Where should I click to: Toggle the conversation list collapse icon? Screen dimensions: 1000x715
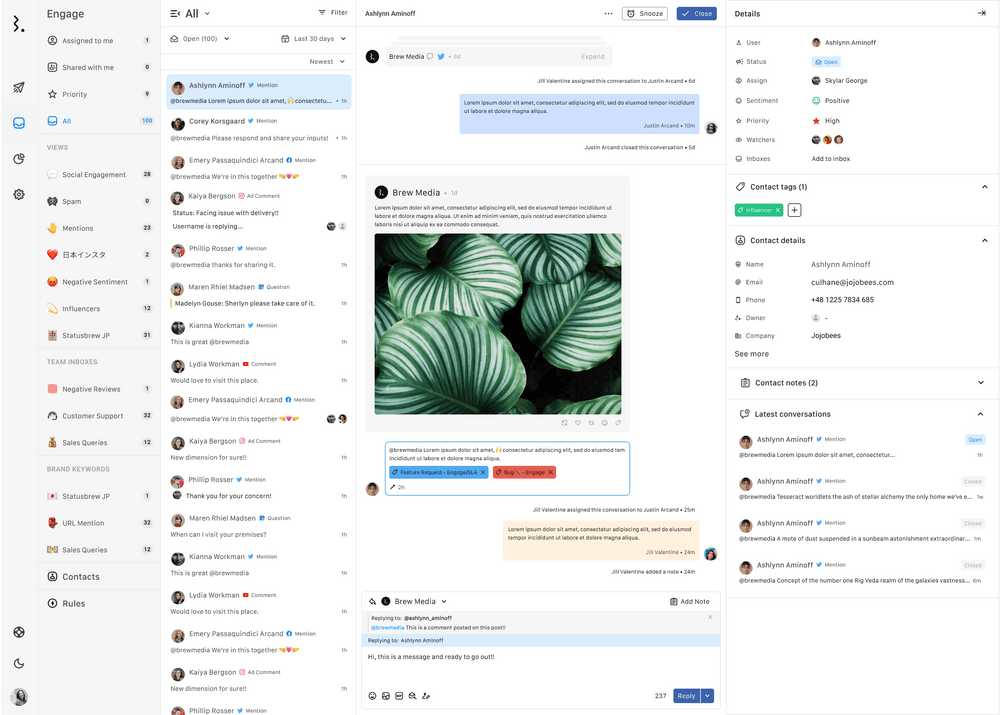tap(176, 14)
